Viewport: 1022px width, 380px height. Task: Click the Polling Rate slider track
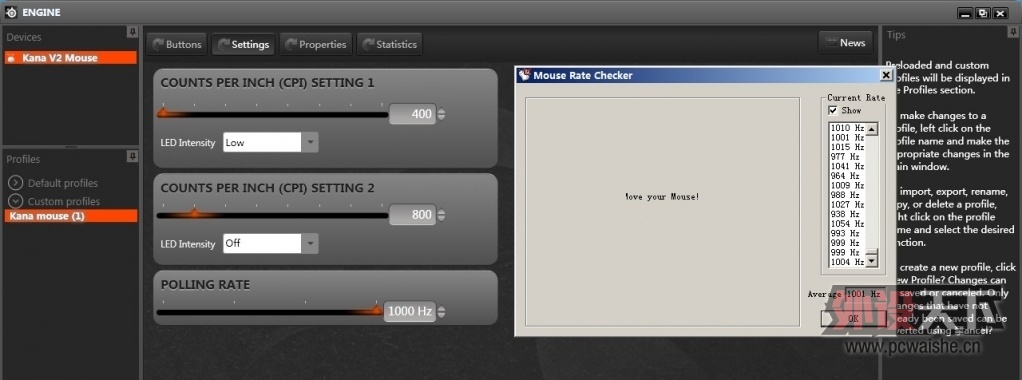pos(270,312)
